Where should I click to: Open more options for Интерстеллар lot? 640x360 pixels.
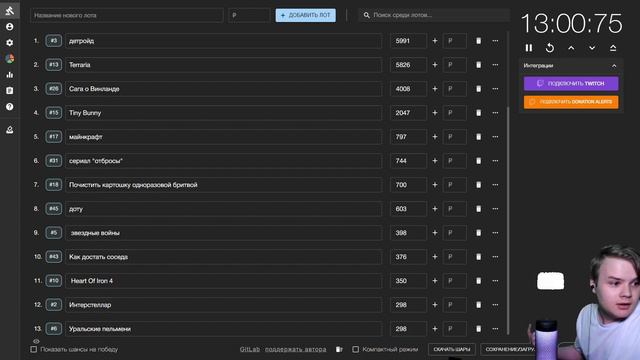(495, 305)
